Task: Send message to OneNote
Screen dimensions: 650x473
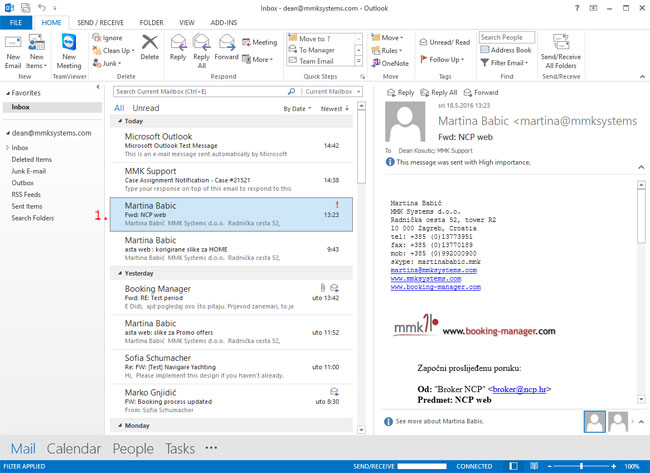Action: pos(390,63)
